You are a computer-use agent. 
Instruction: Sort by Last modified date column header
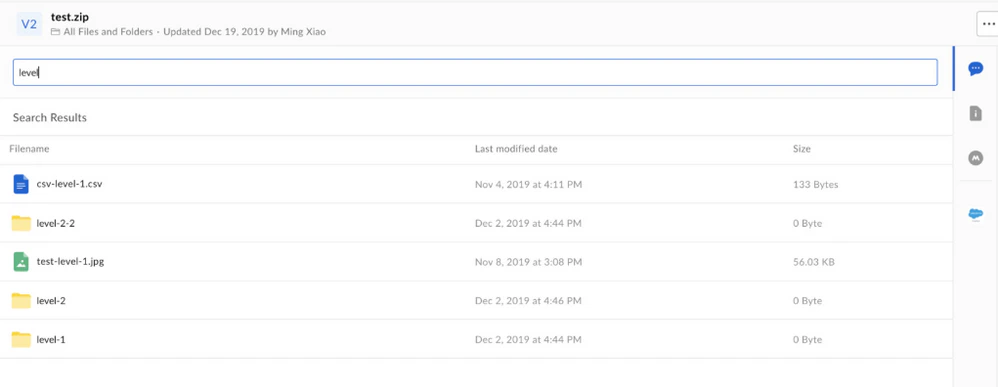point(516,149)
